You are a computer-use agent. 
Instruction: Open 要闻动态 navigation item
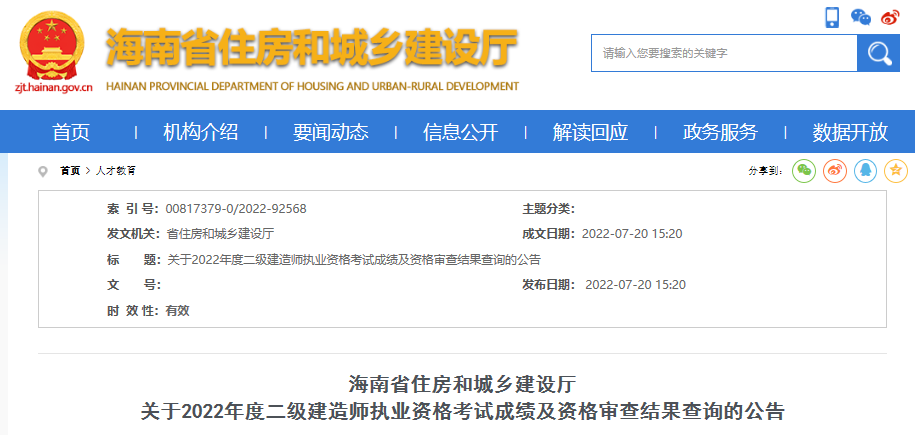tap(331, 132)
